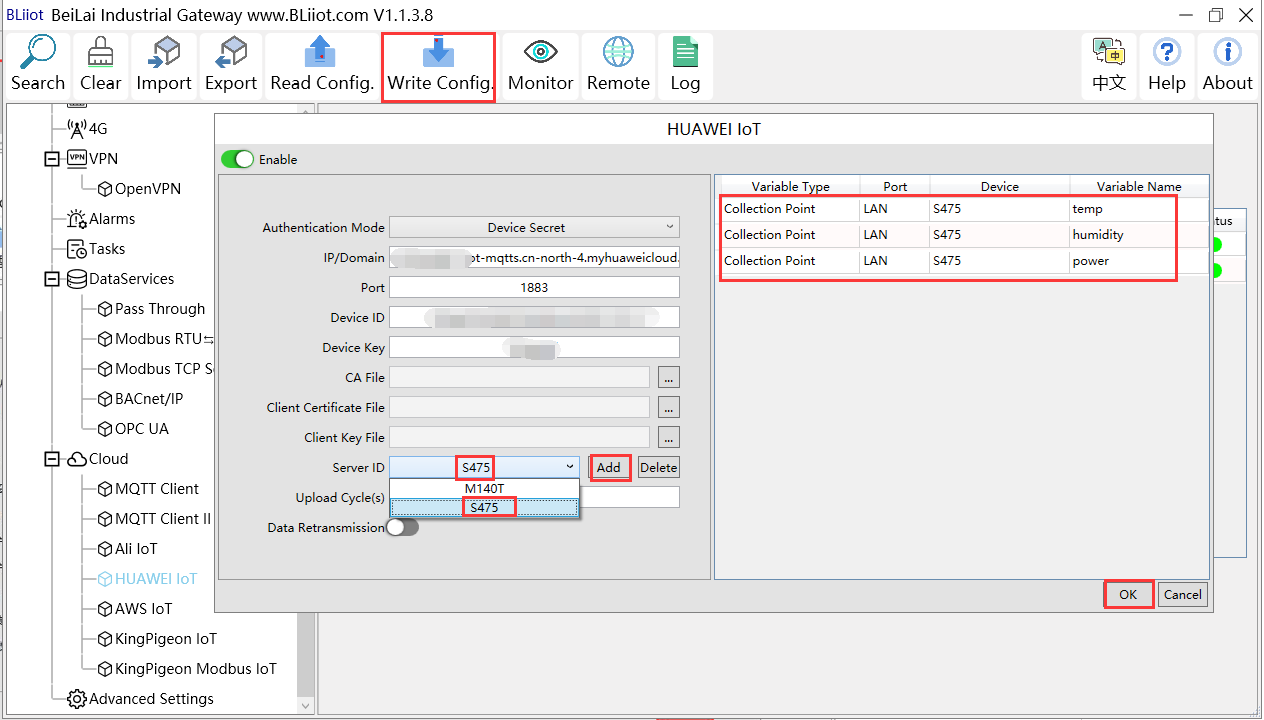Click the Clear toolbar icon

tap(100, 66)
